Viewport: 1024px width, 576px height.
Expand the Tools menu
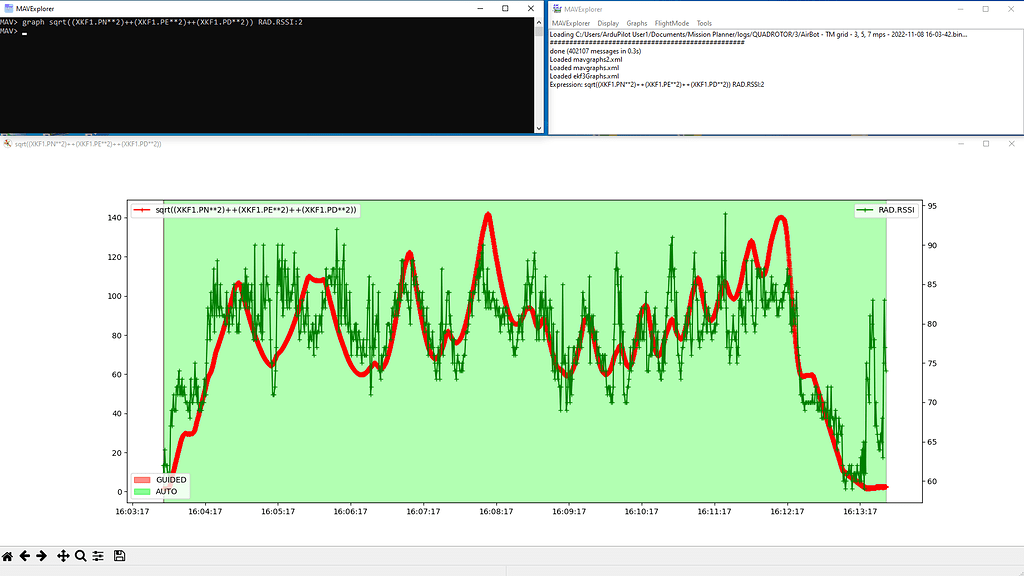(x=704, y=22)
